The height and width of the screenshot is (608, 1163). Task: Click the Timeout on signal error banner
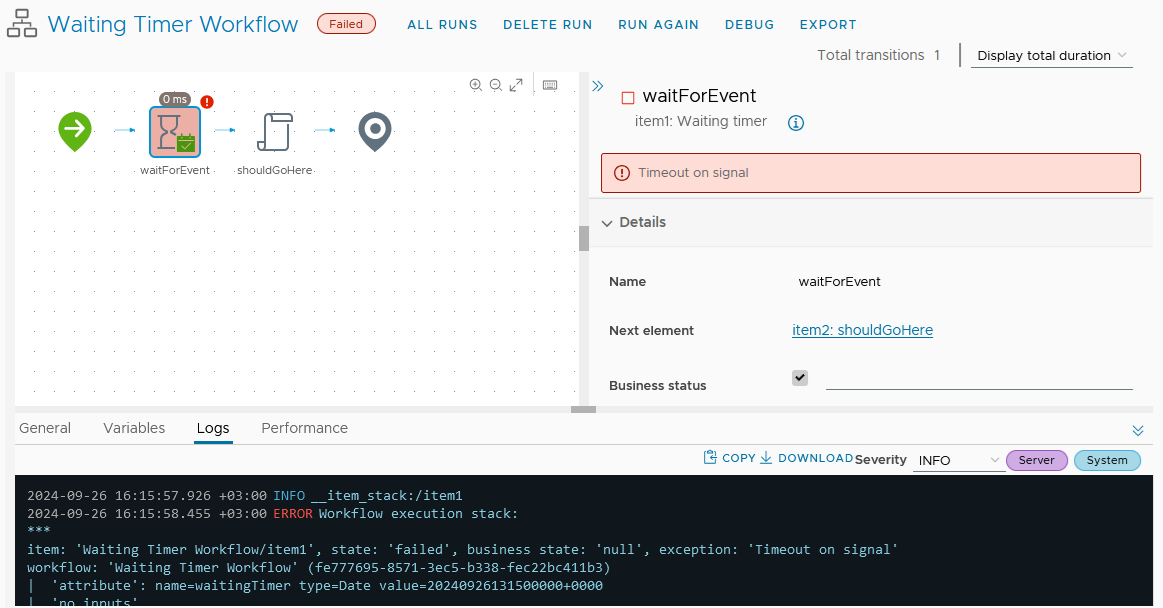point(871,173)
